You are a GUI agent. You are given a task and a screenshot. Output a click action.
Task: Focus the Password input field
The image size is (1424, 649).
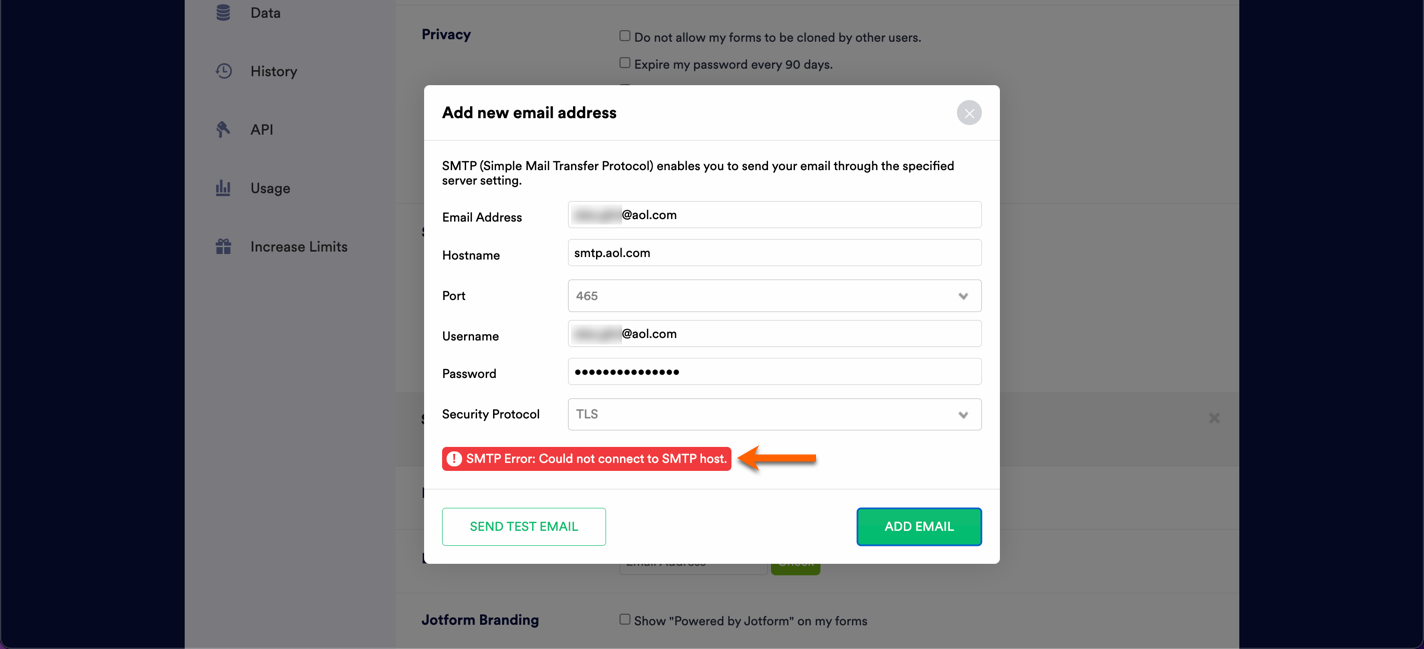[774, 372]
